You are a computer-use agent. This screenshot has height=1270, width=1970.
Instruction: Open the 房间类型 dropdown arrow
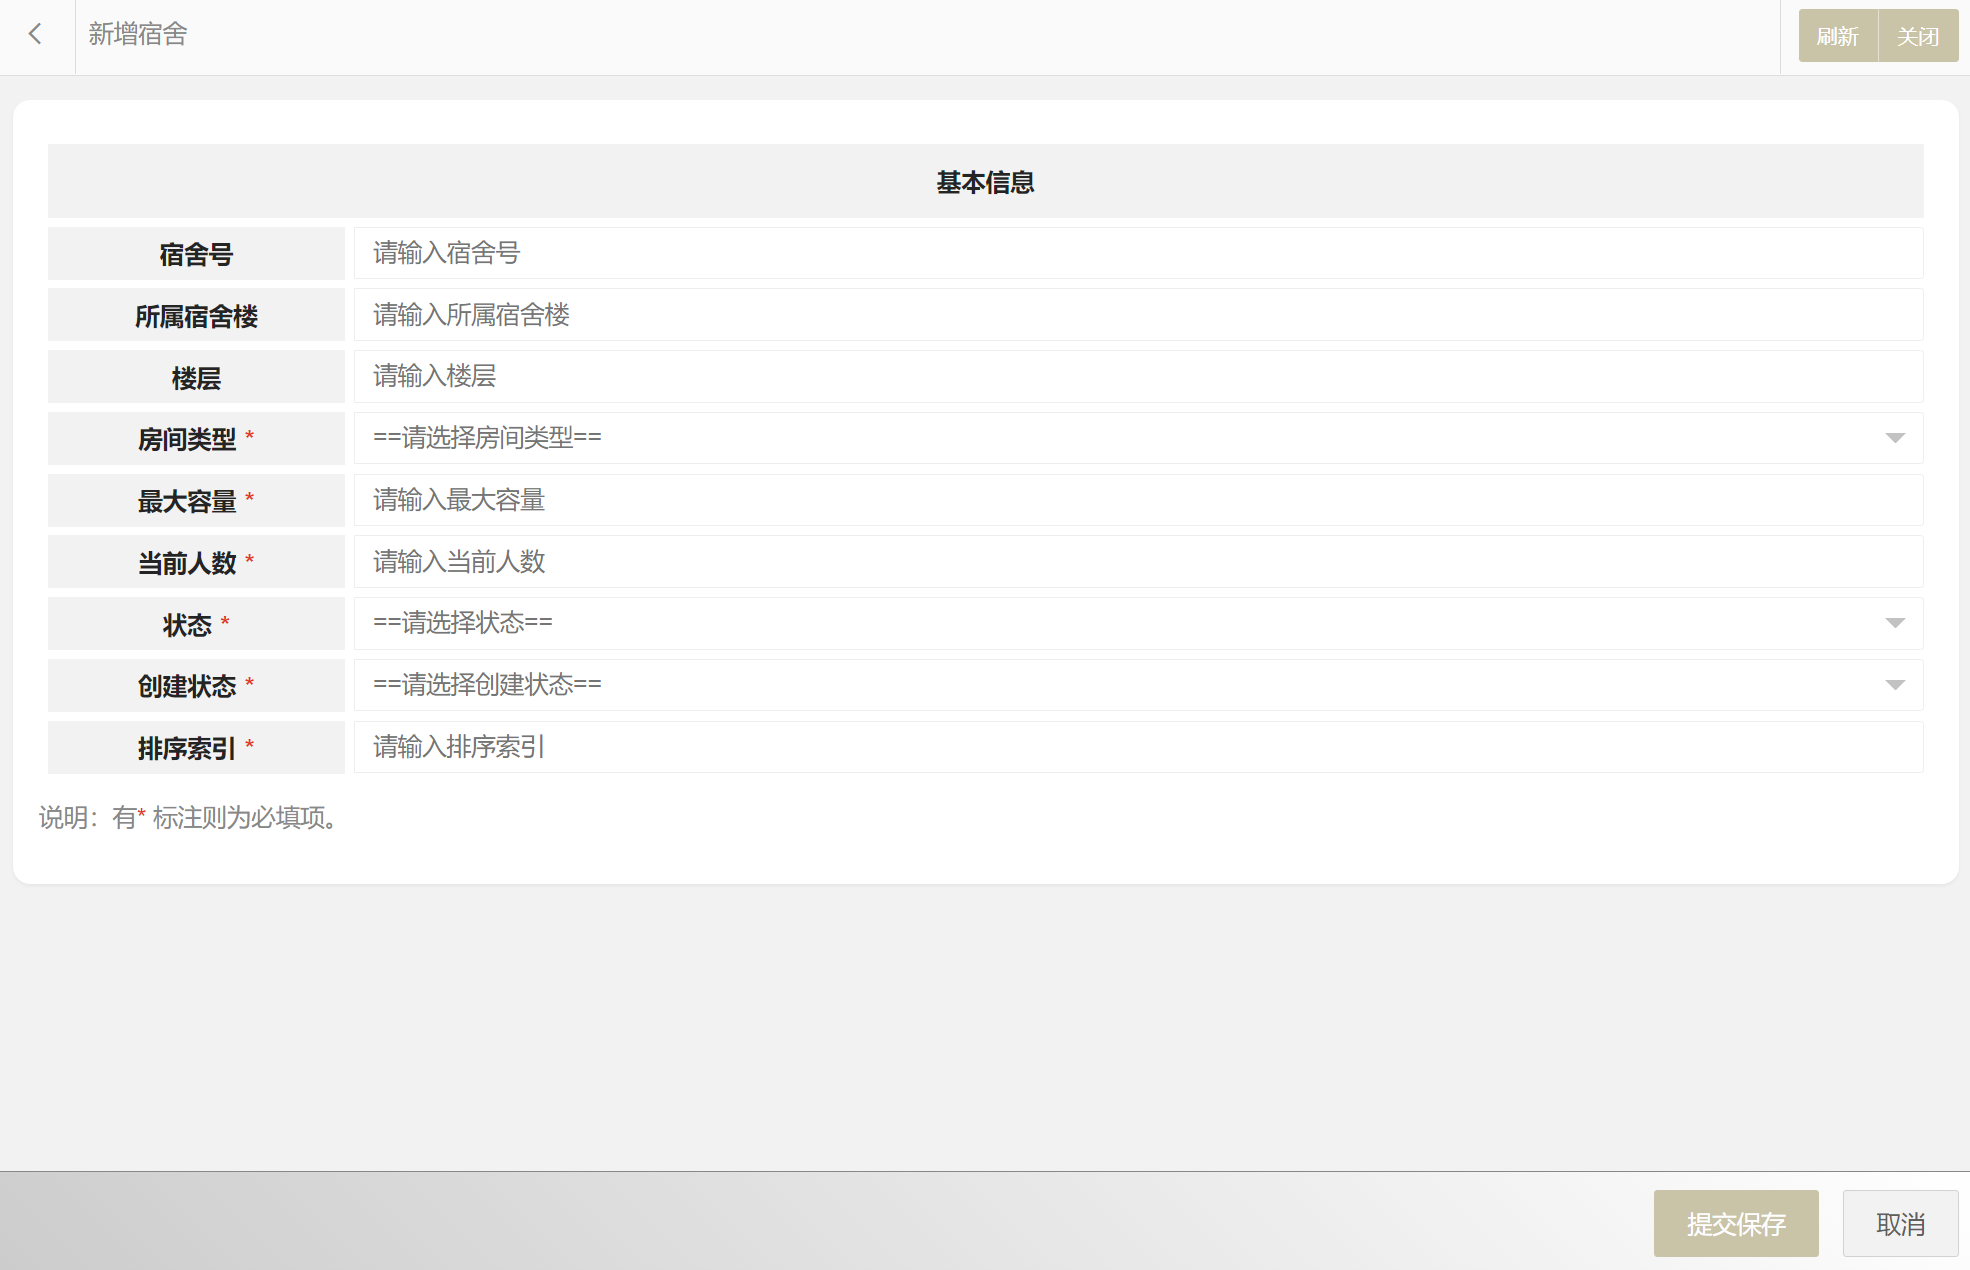click(x=1894, y=438)
